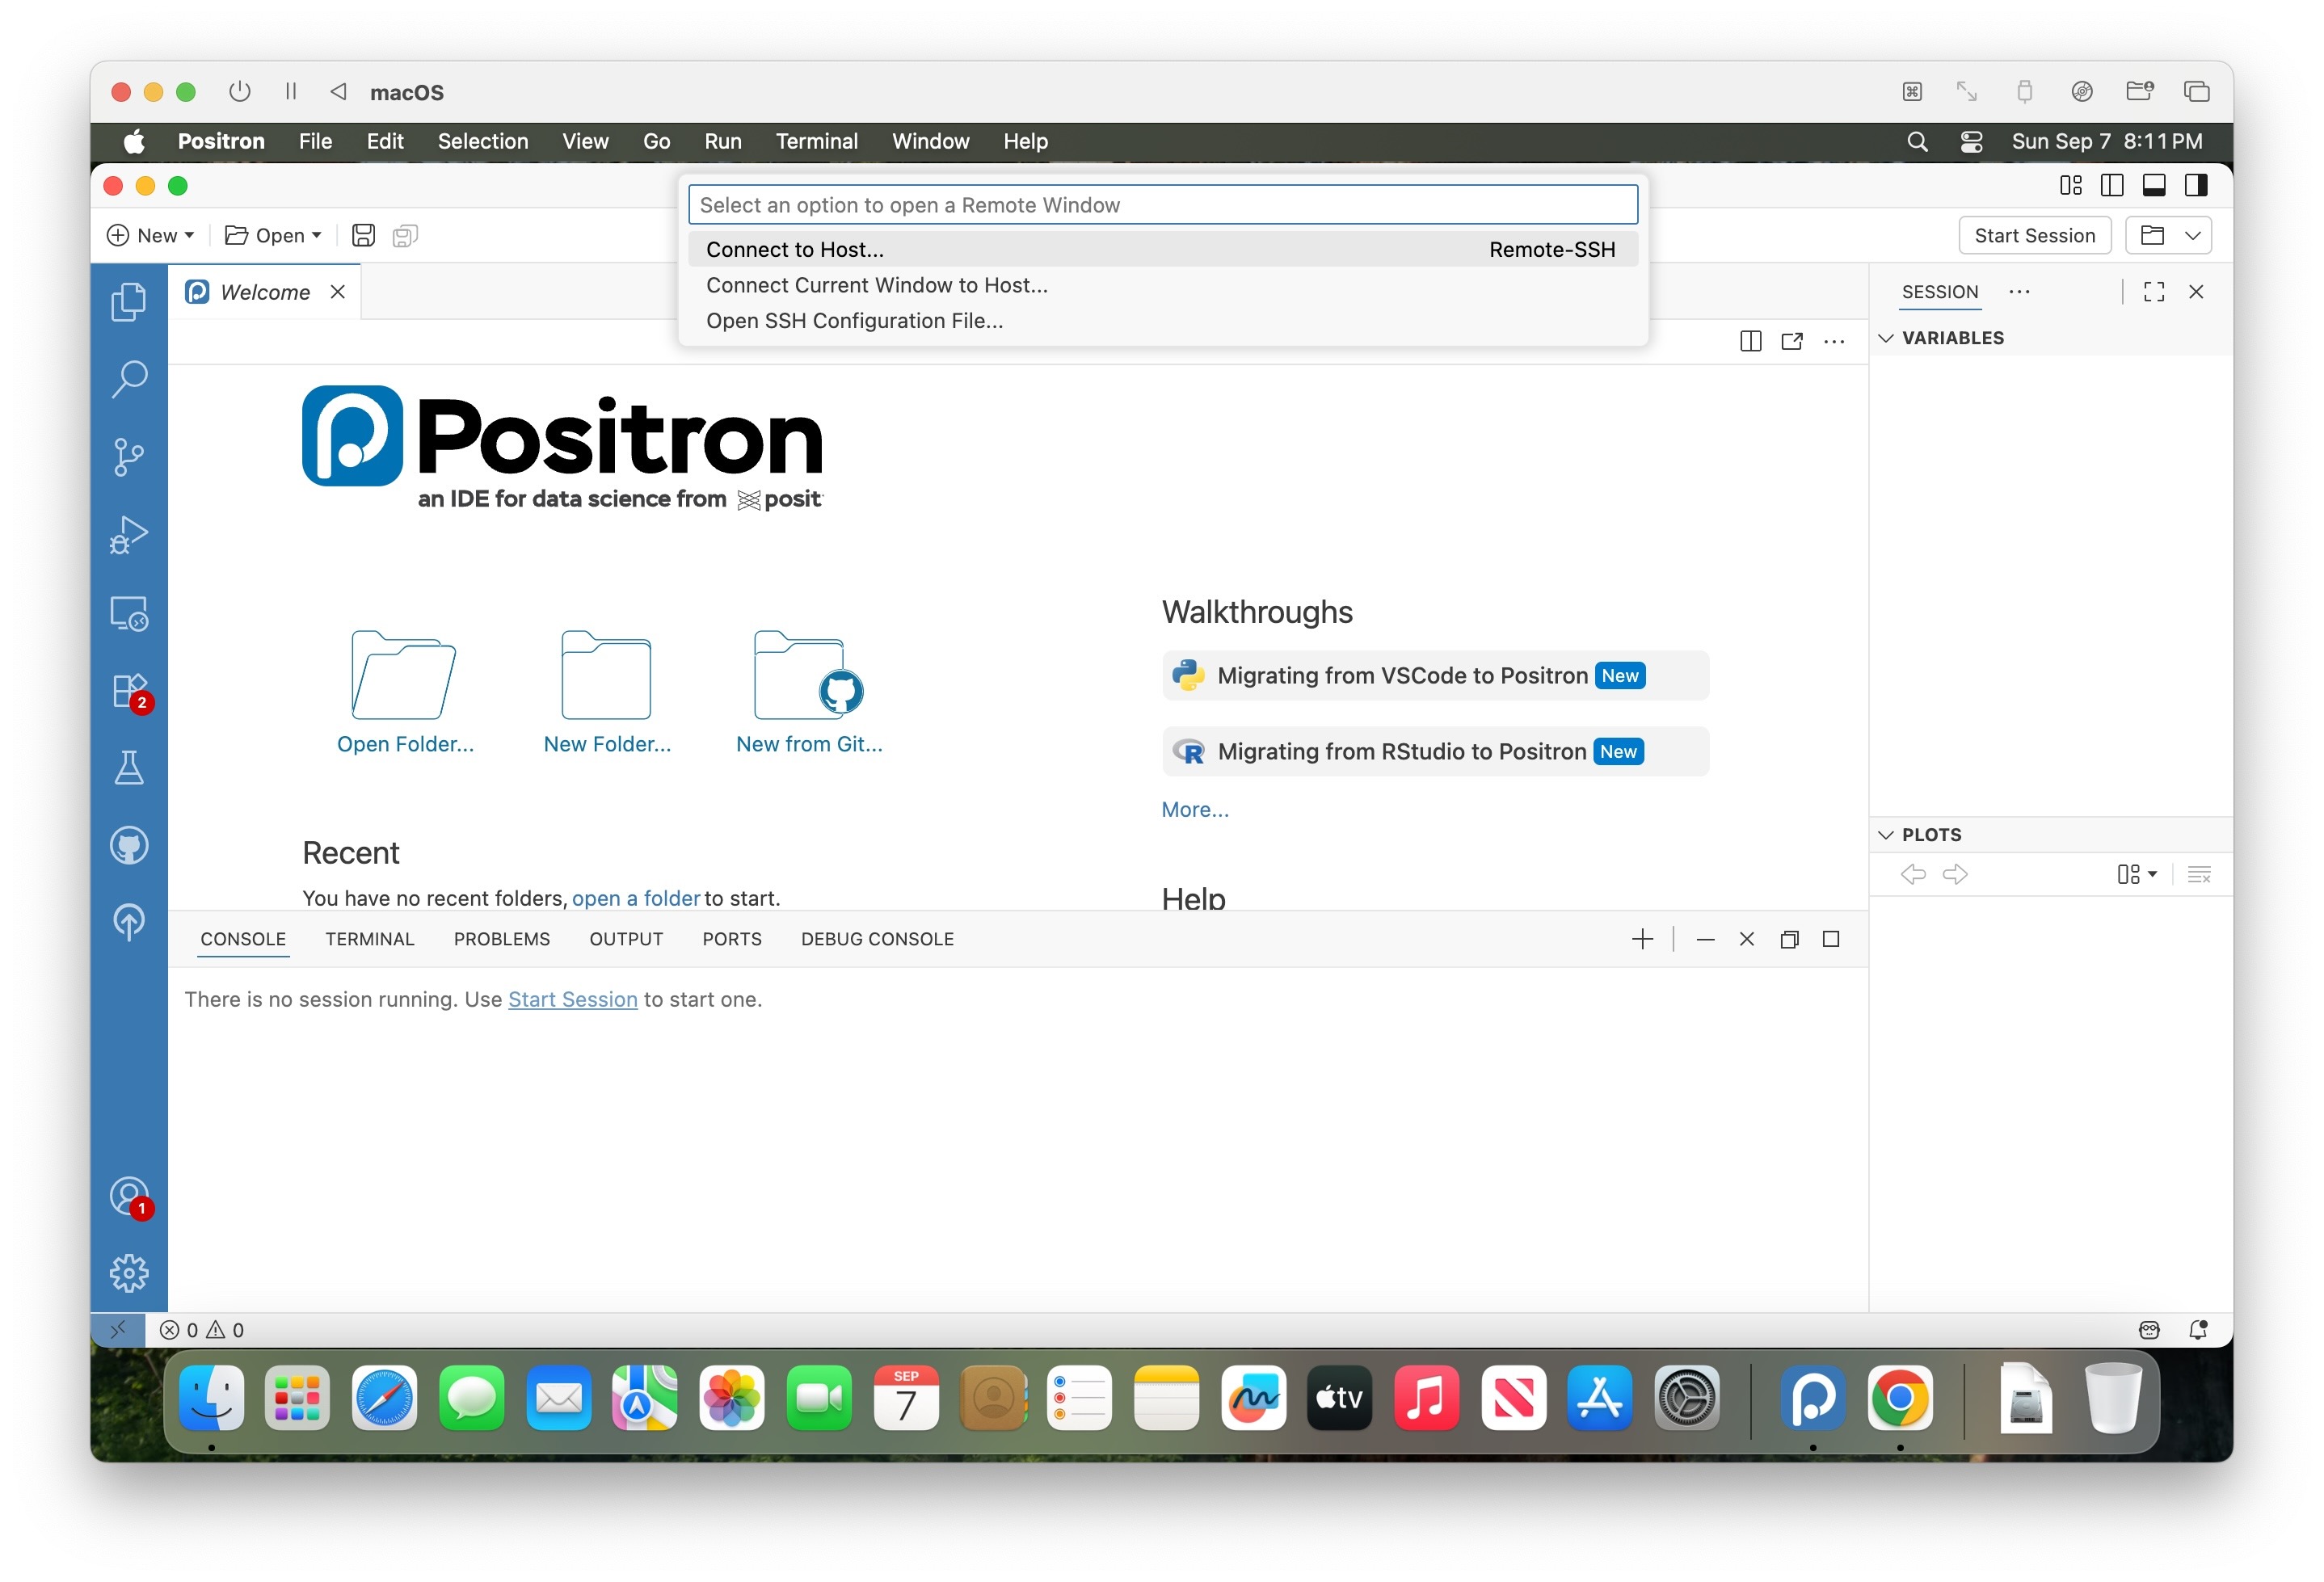The image size is (2324, 1582).
Task: Open the Manage gear in activity bar
Action: click(128, 1273)
